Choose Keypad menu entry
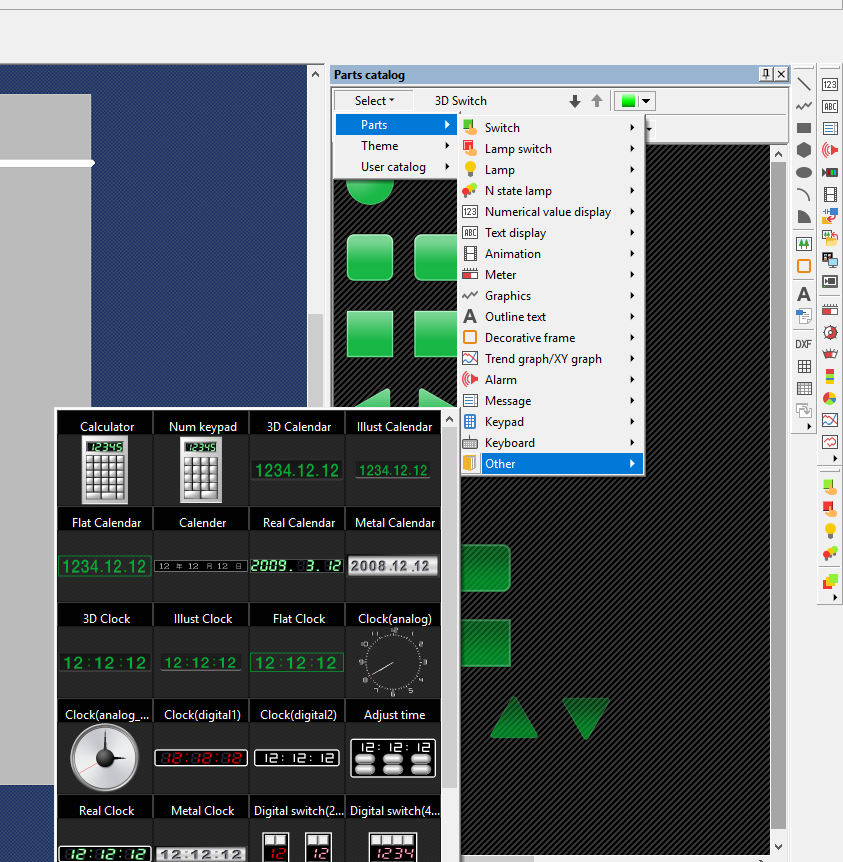 (552, 422)
